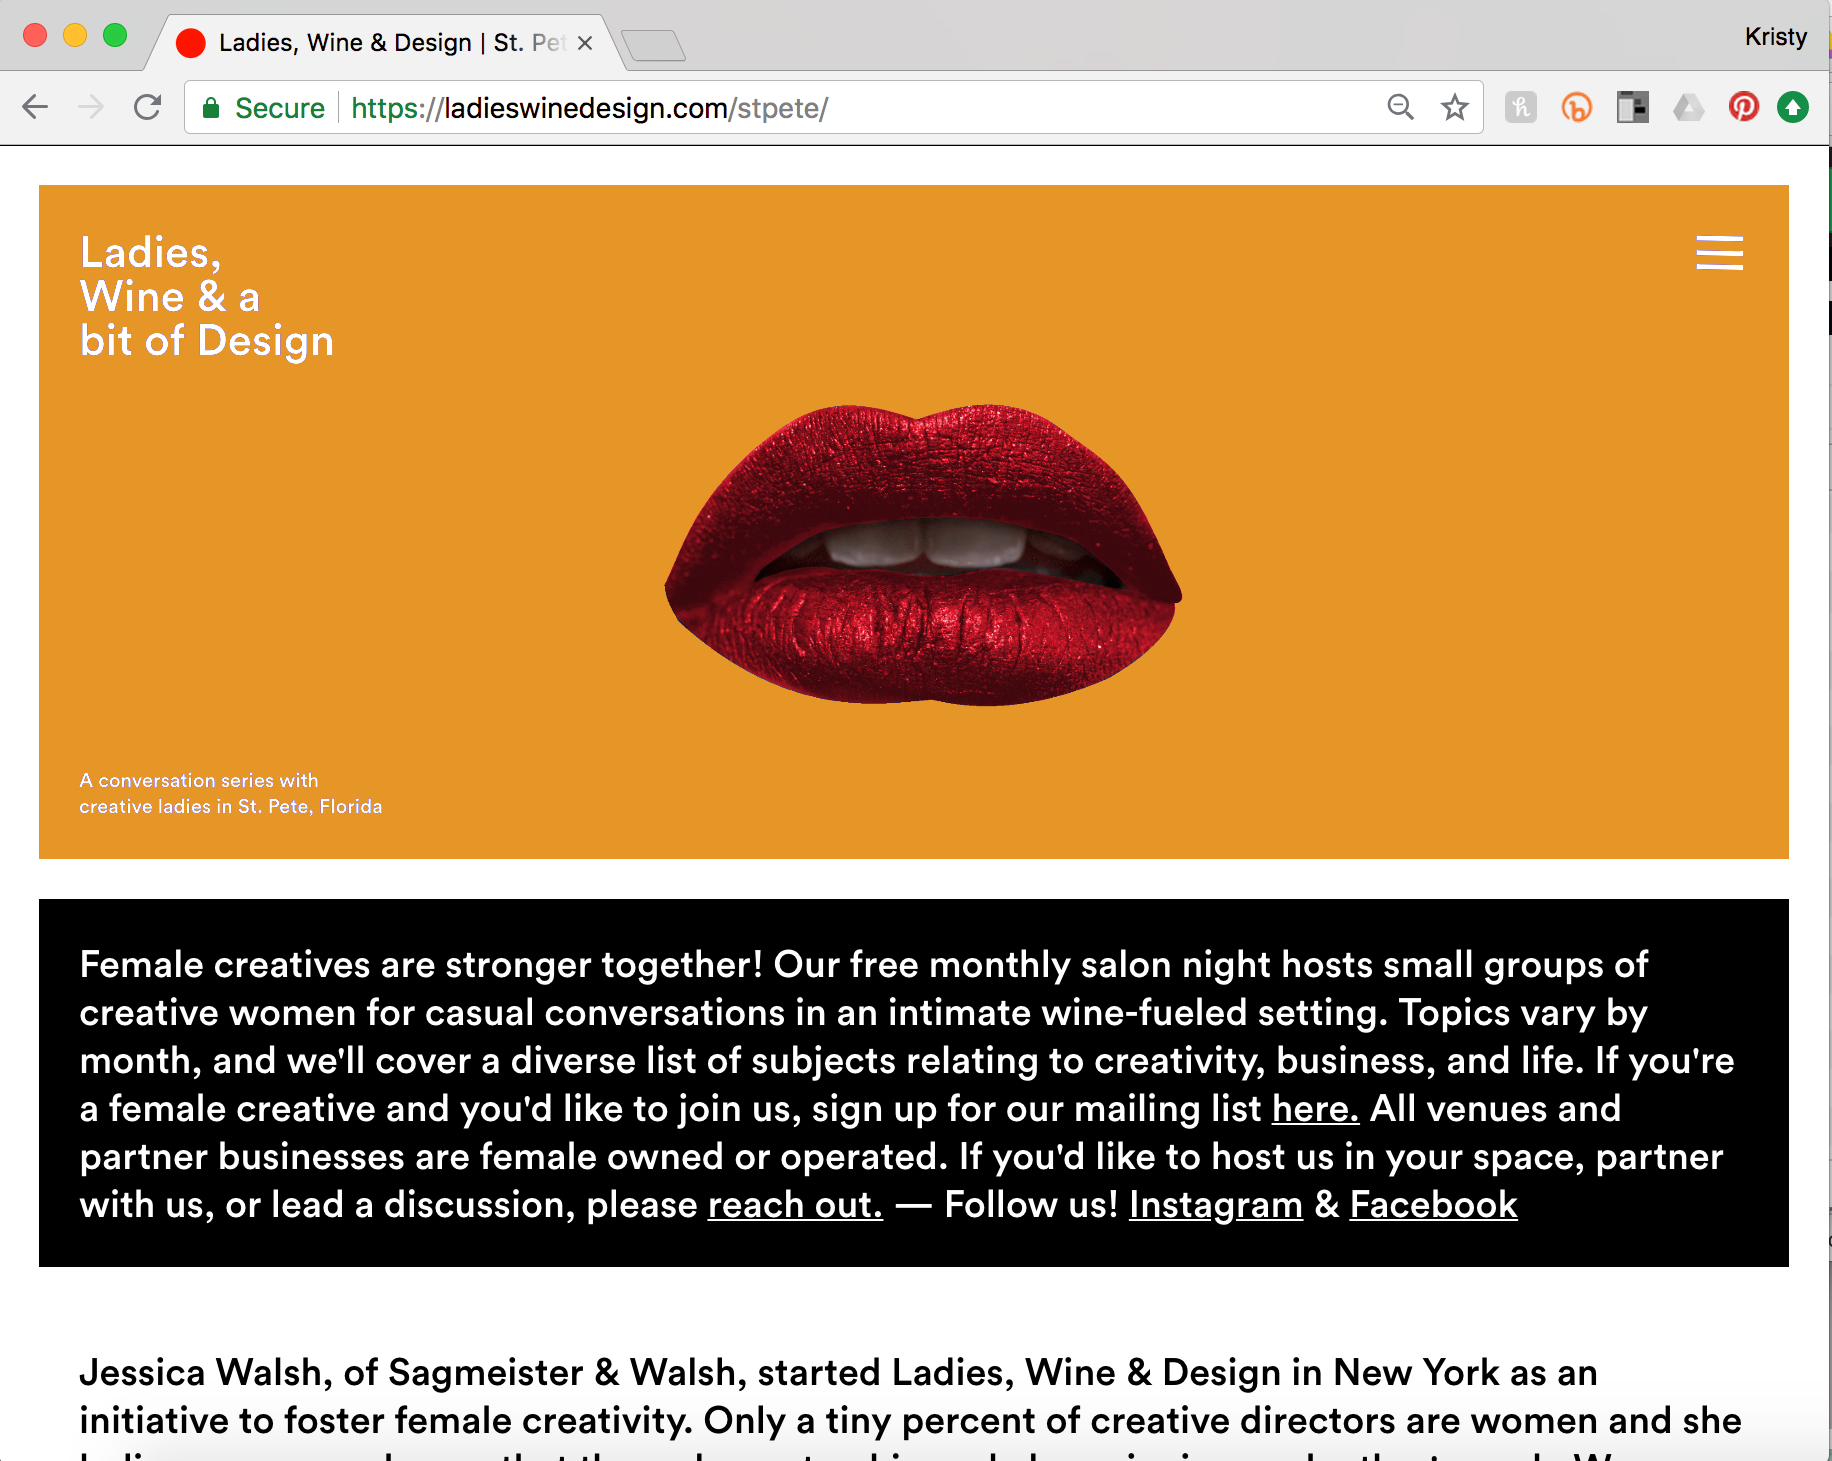The width and height of the screenshot is (1832, 1461).
Task: Select the Ladies, Wine & Design tab
Action: [385, 43]
